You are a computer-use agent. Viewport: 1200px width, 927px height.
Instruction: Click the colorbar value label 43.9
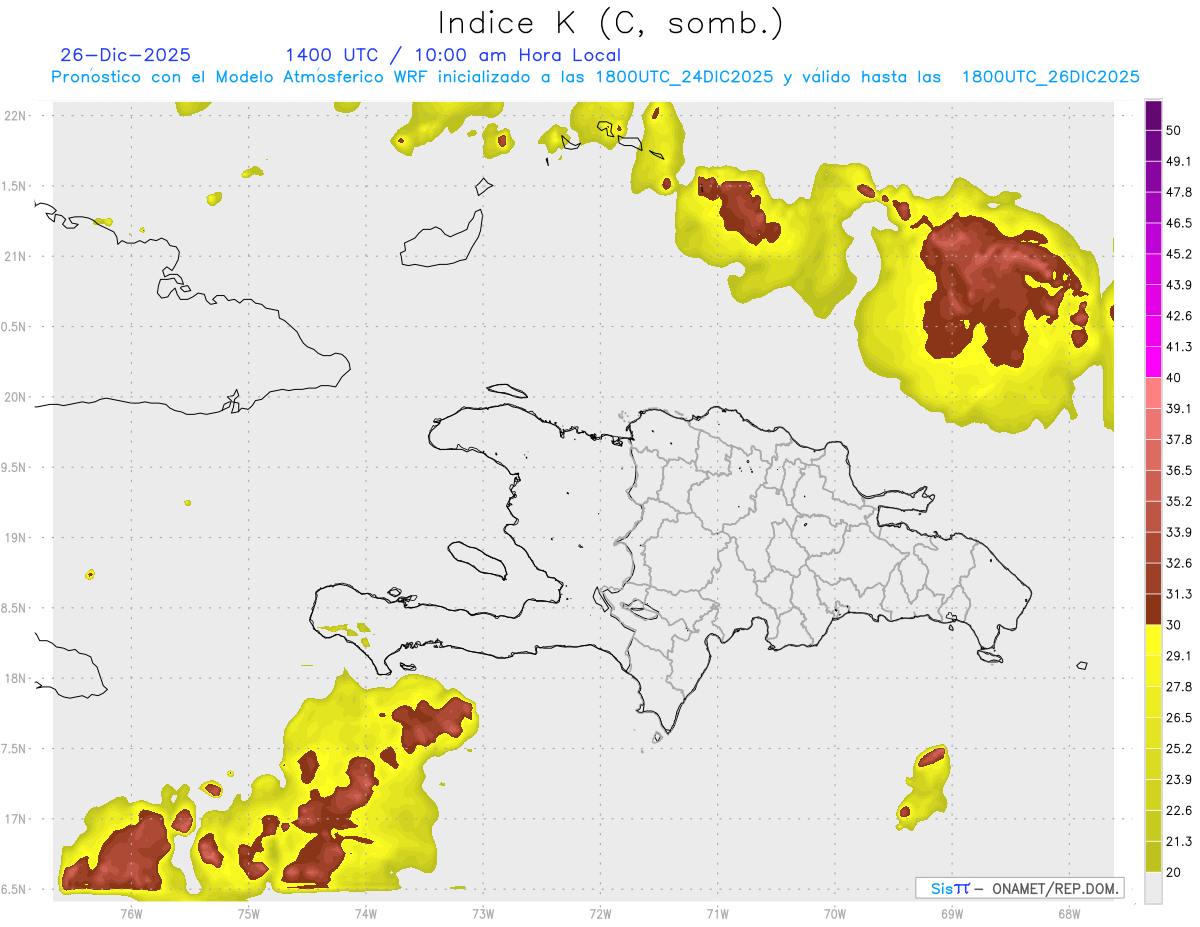coord(1179,286)
